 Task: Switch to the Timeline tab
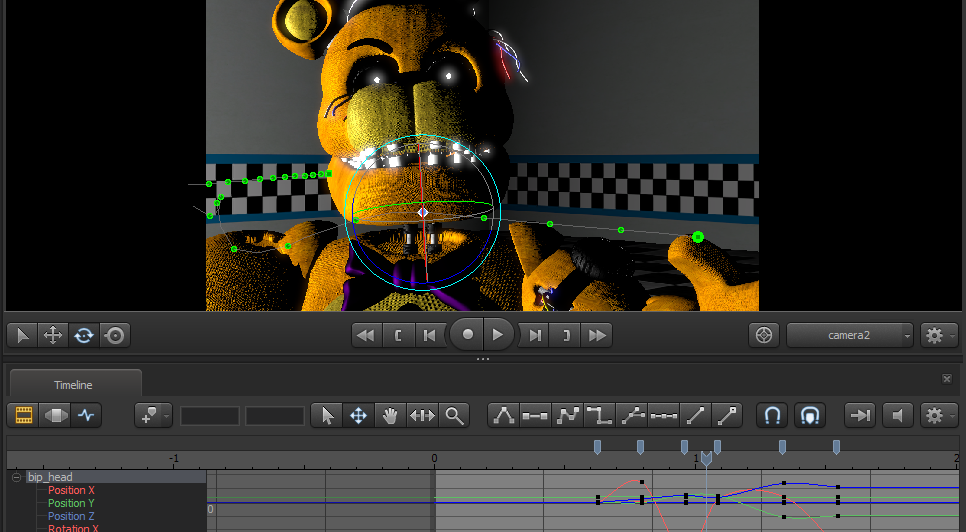tap(73, 385)
